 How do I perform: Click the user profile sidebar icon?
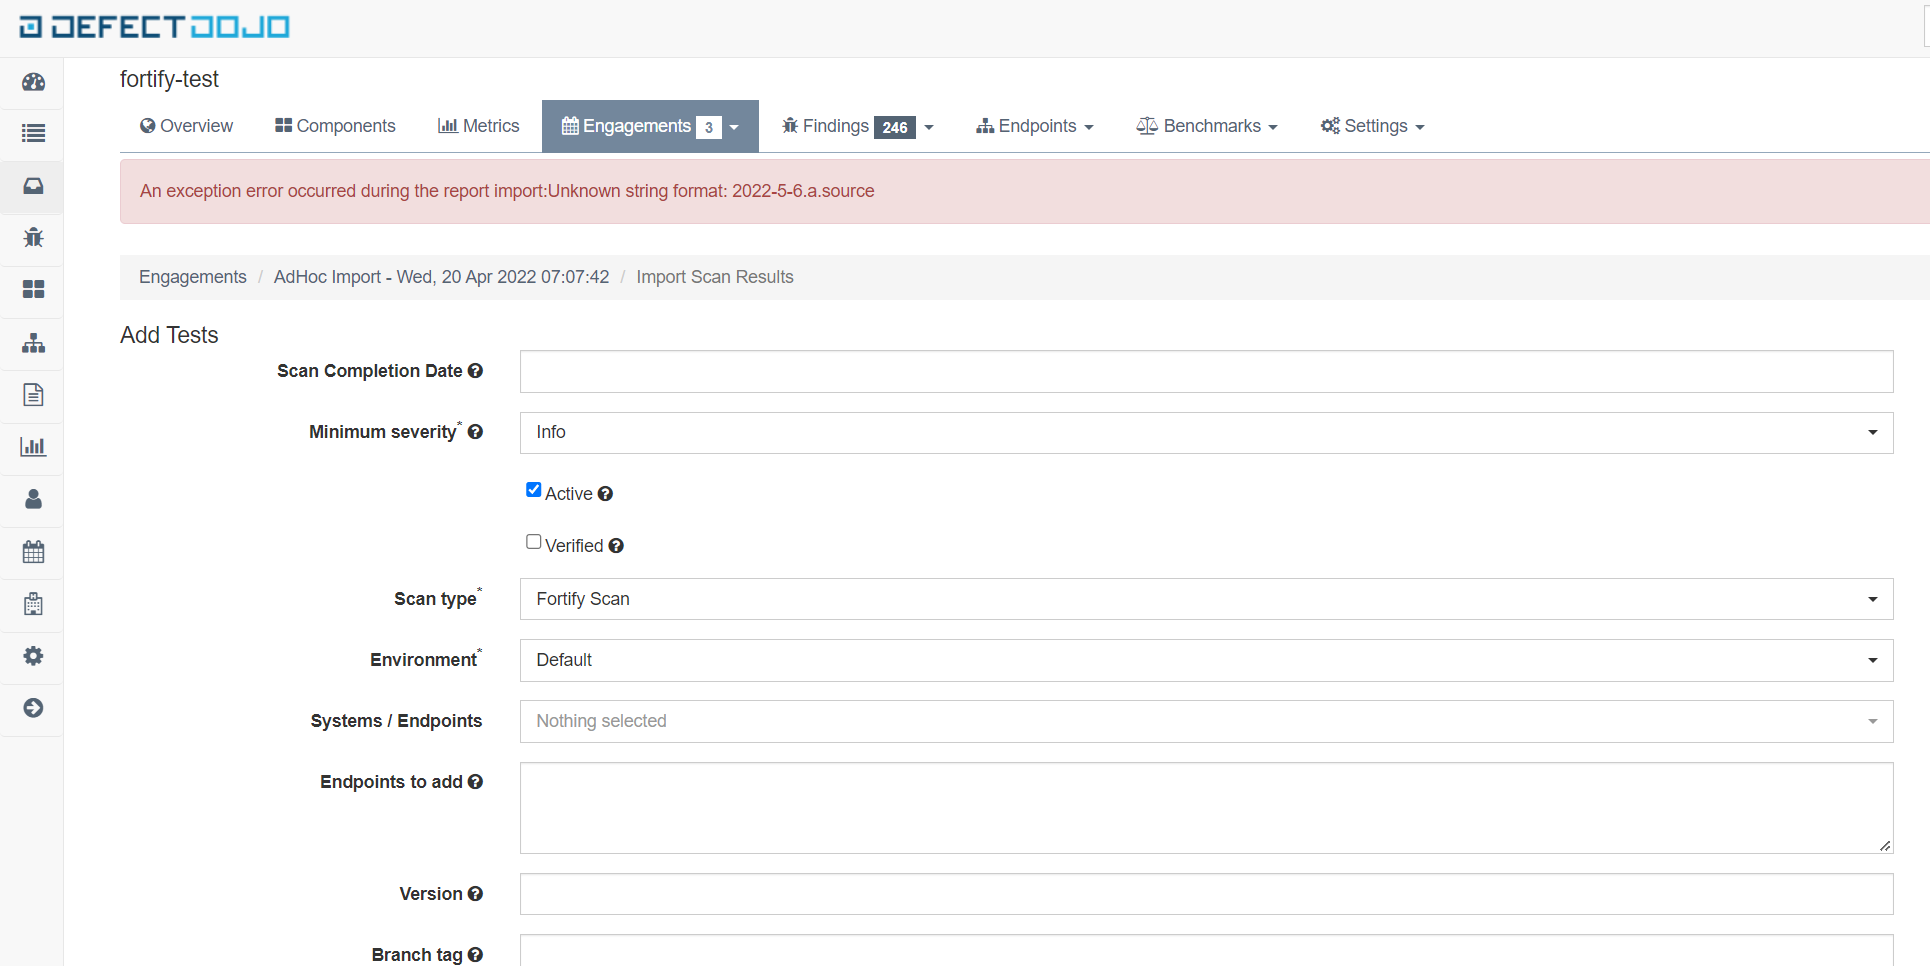33,500
